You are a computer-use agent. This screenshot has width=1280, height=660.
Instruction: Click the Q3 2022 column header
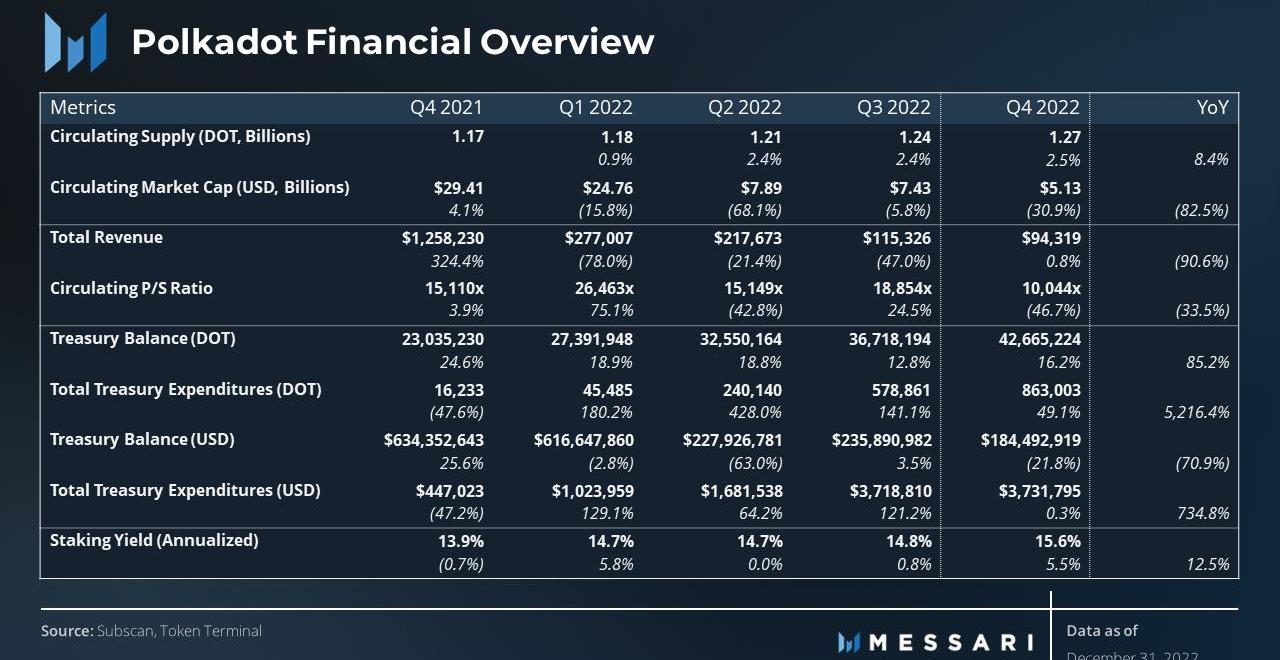[x=893, y=107]
